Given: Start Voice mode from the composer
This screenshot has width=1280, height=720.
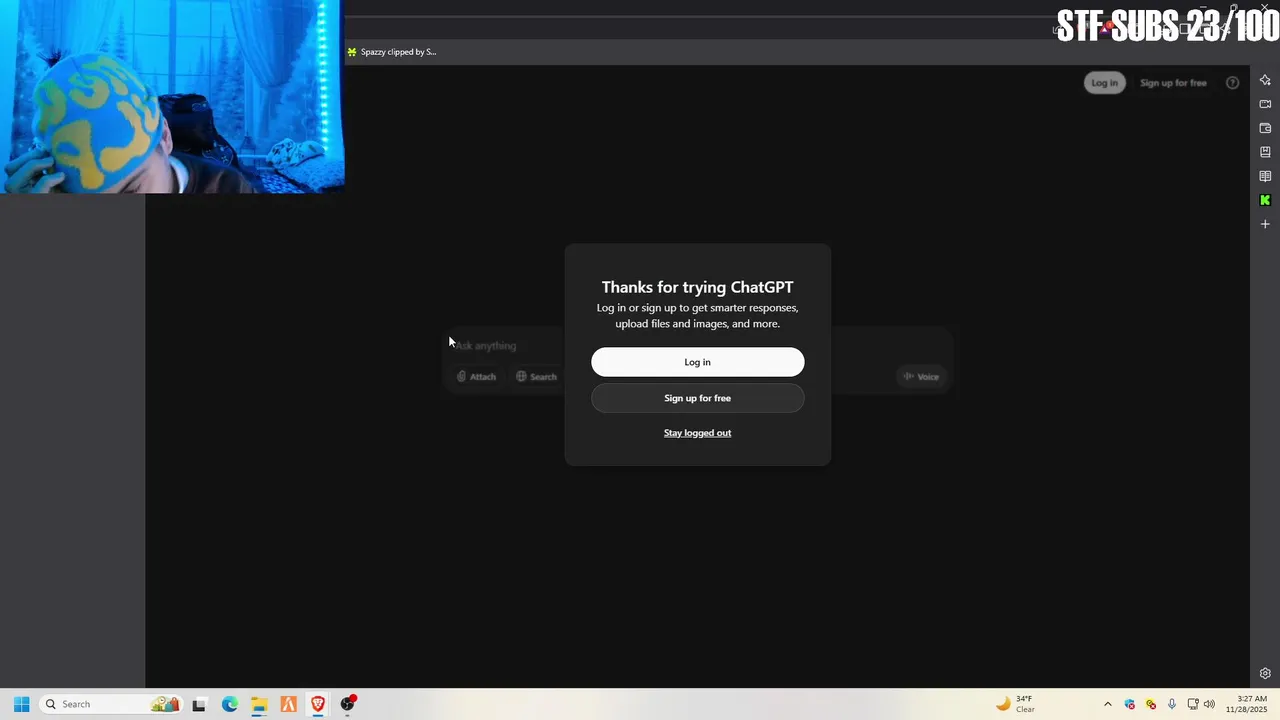Looking at the screenshot, I should point(920,377).
